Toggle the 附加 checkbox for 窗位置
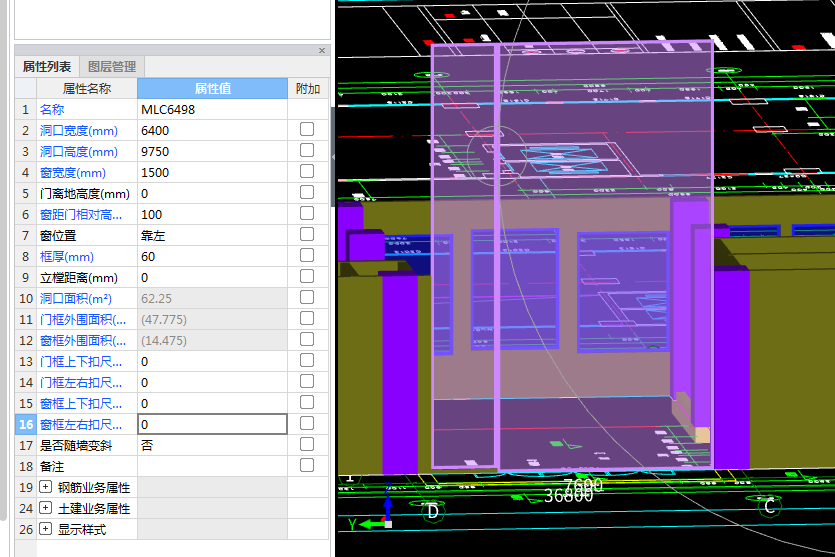Viewport: 835px width, 557px height. [x=307, y=234]
